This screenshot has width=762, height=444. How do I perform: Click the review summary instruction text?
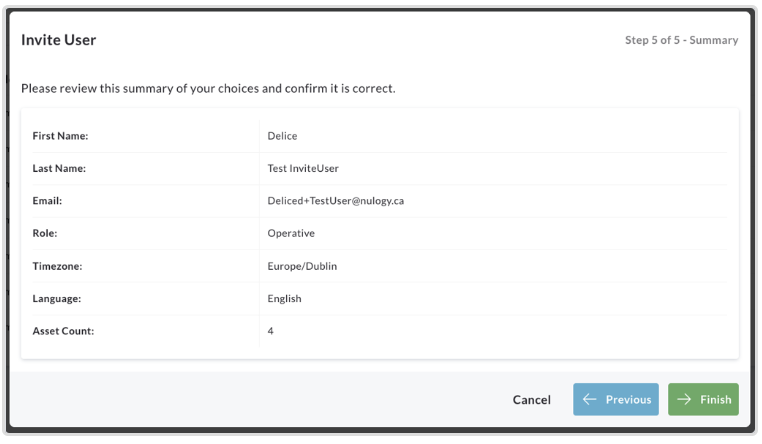click(208, 88)
